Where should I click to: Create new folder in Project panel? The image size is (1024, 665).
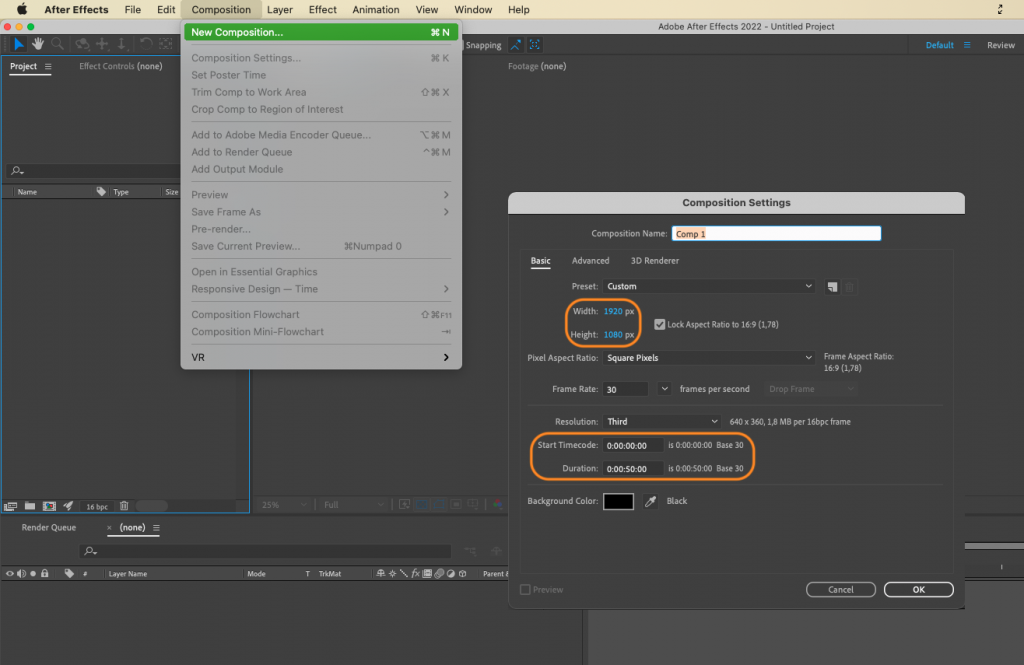[30, 506]
